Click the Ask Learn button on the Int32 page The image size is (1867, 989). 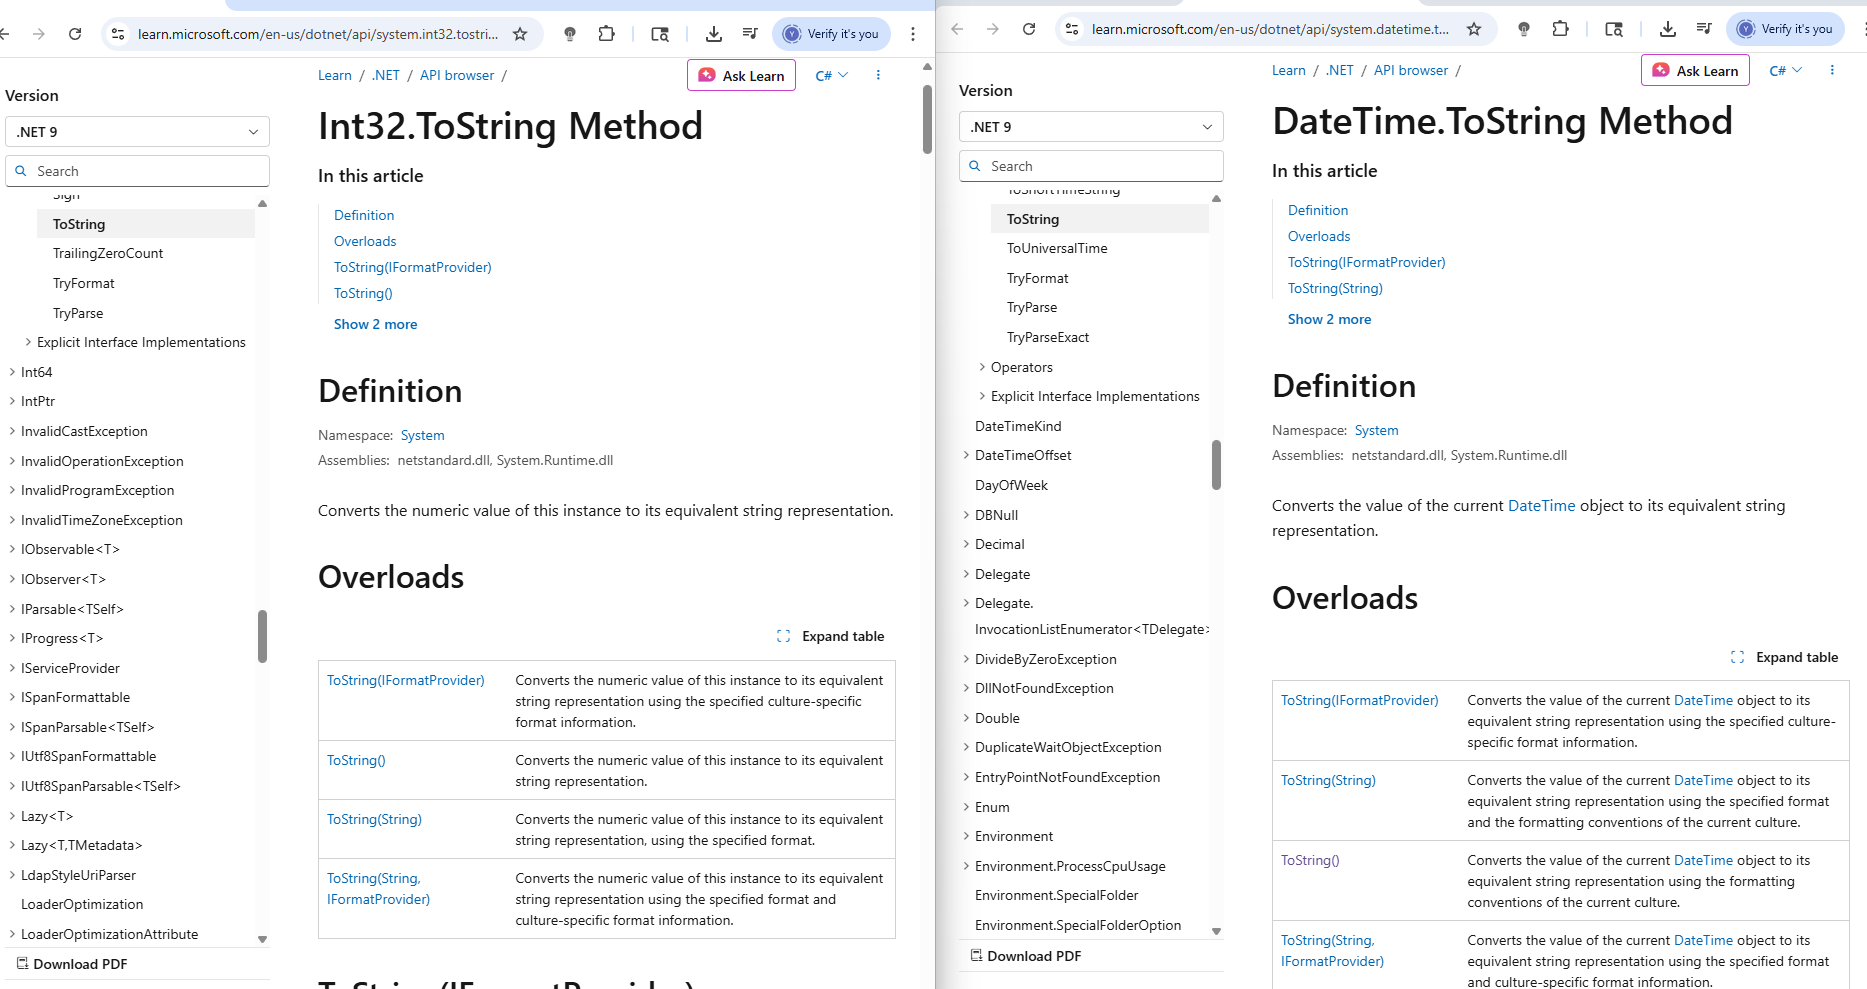point(741,76)
